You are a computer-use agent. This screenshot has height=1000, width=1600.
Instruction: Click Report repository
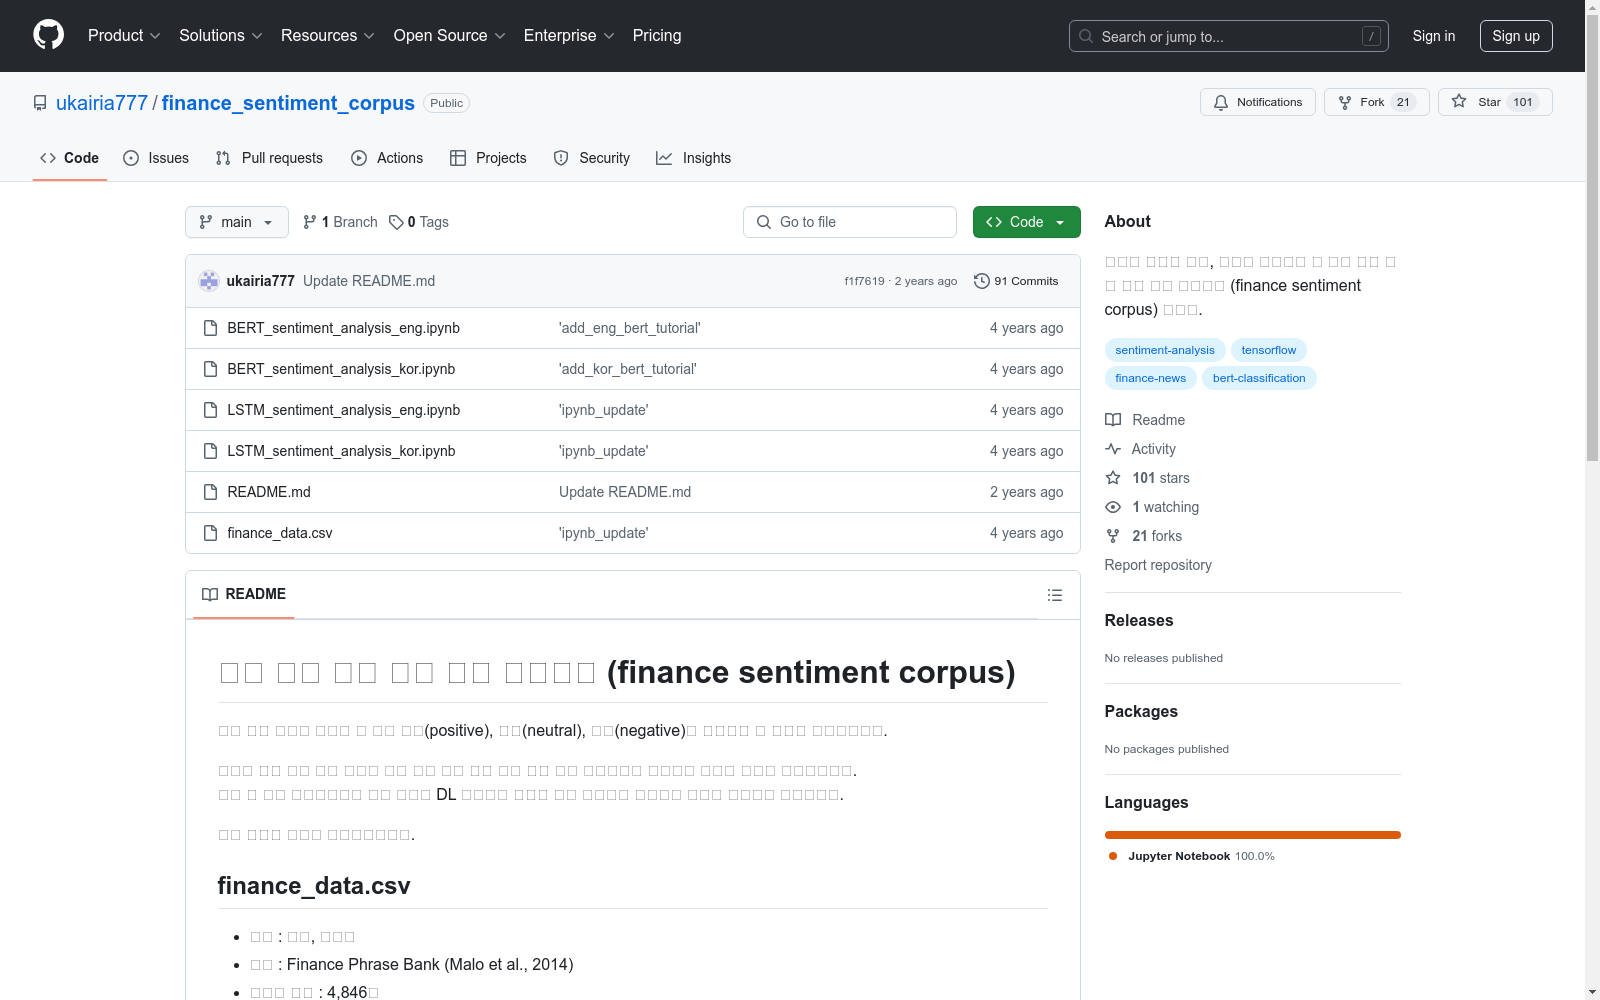tap(1158, 565)
